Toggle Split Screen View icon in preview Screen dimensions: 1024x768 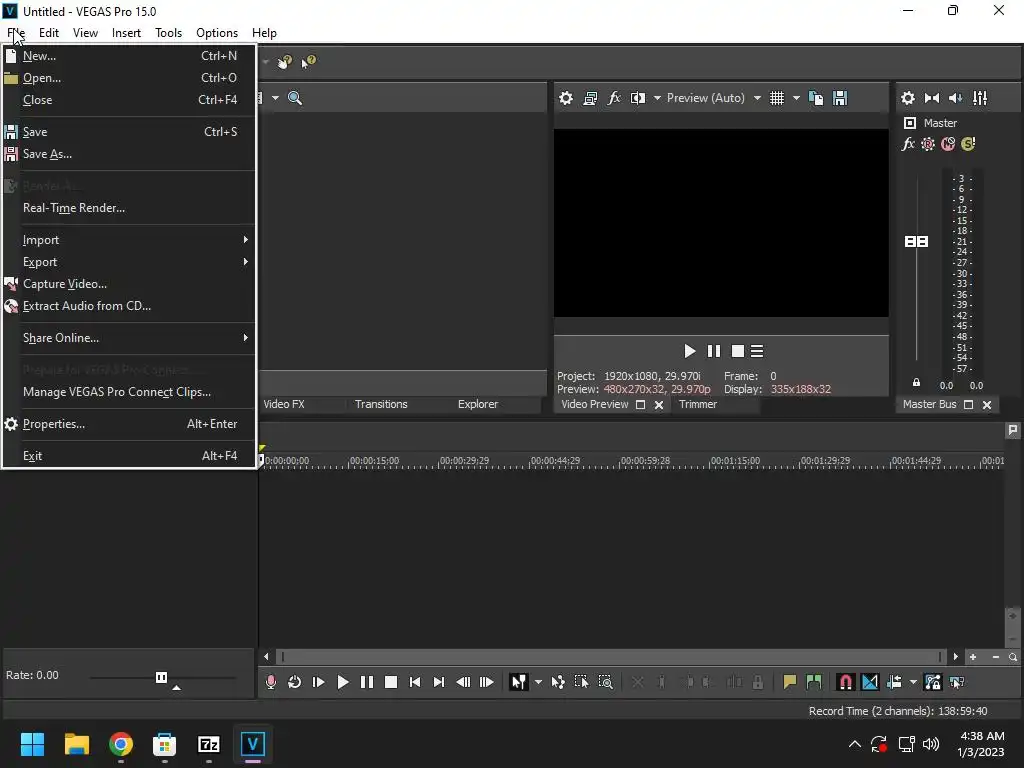click(637, 98)
